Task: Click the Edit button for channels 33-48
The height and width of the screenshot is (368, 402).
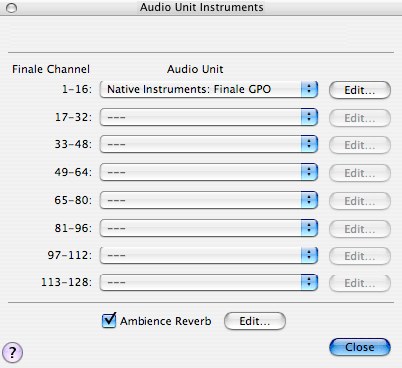Action: pos(360,145)
